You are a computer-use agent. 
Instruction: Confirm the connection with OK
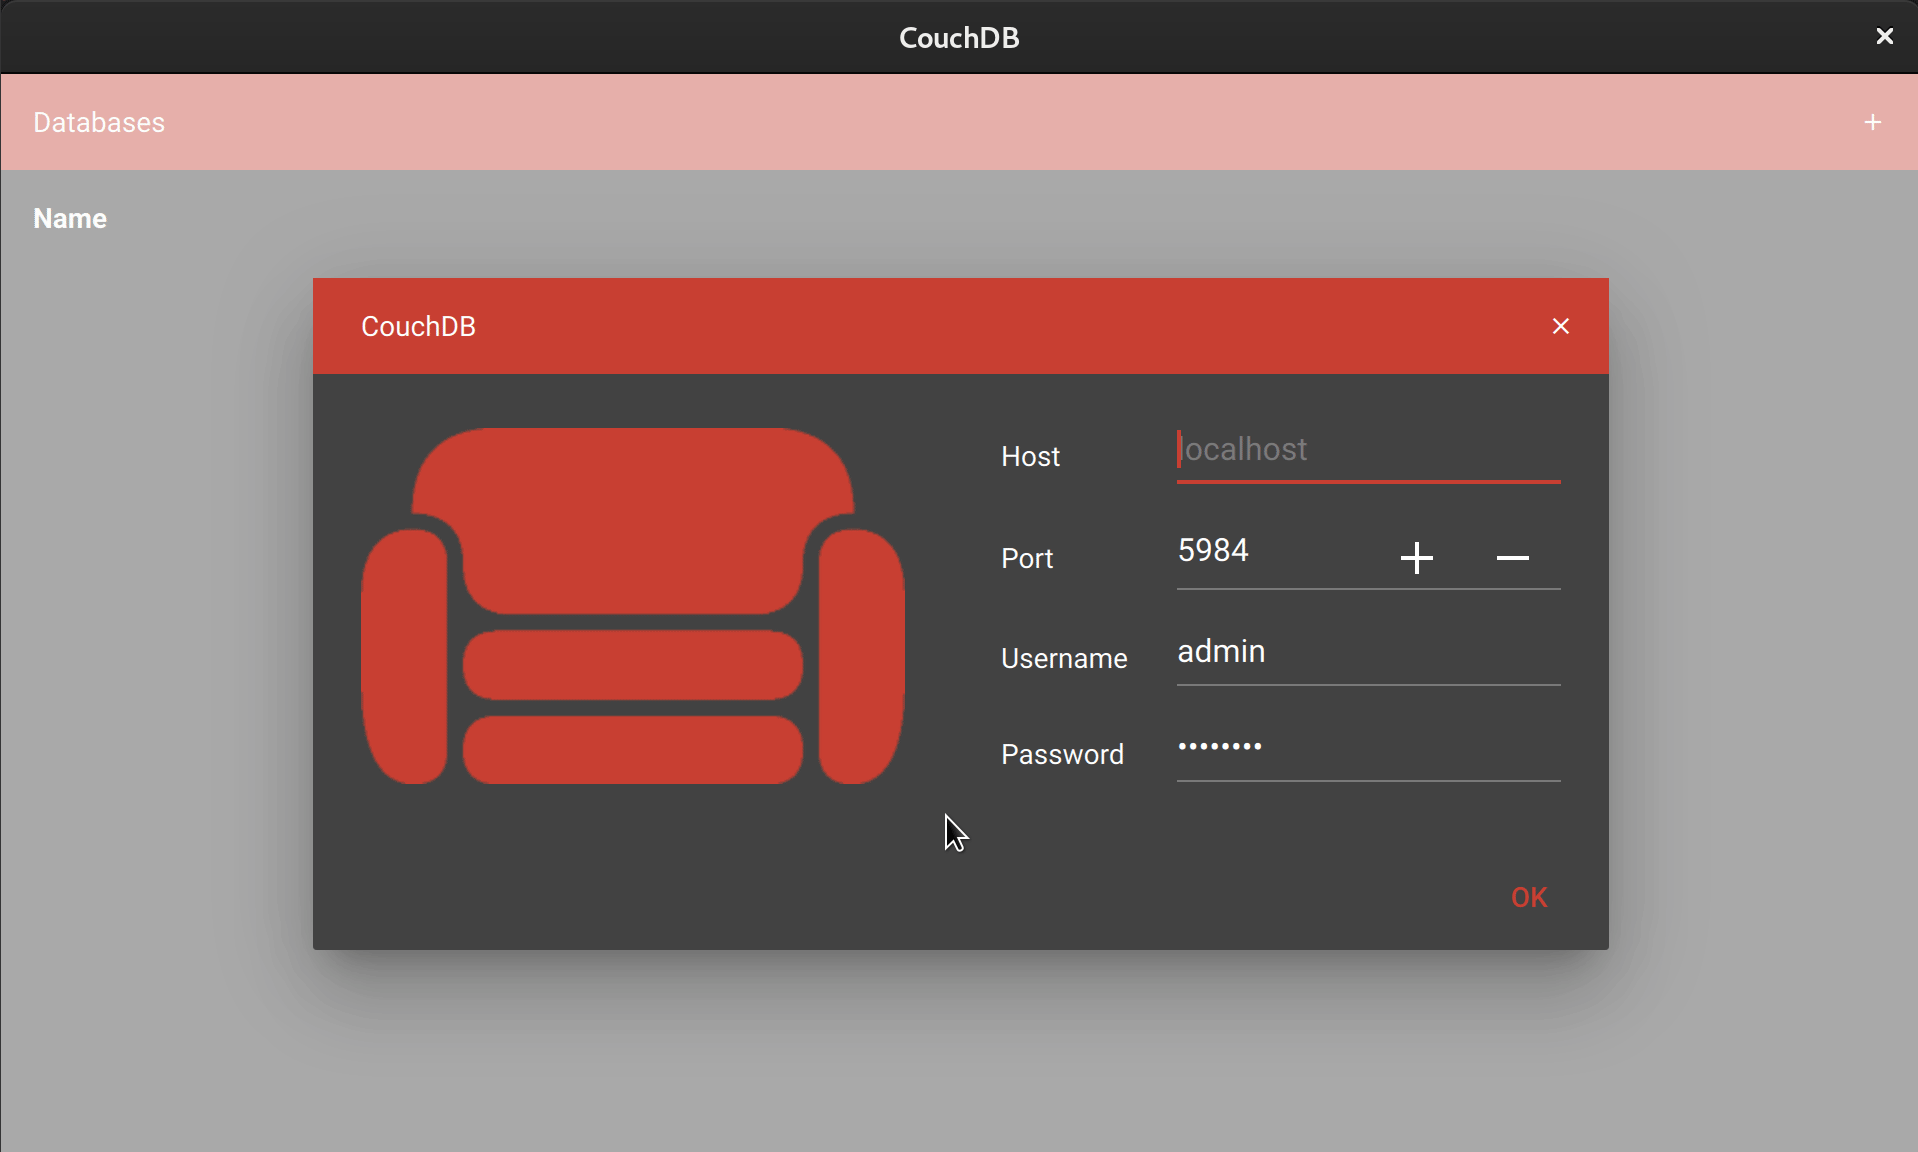pyautogui.click(x=1529, y=898)
